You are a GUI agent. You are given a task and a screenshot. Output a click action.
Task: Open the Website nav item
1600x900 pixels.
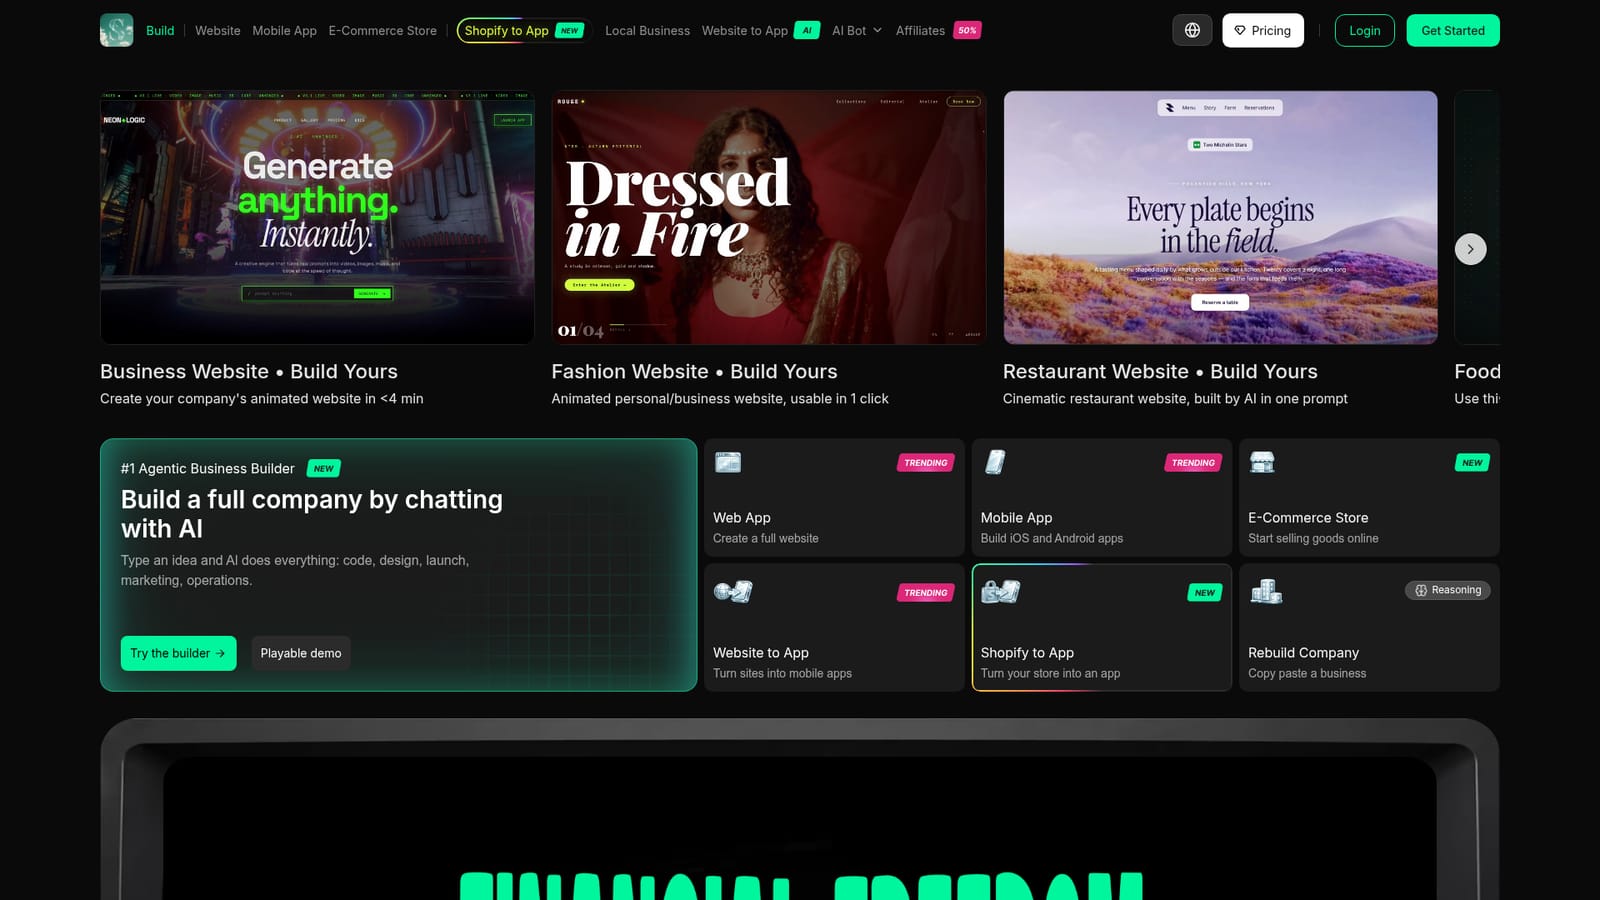(x=217, y=30)
